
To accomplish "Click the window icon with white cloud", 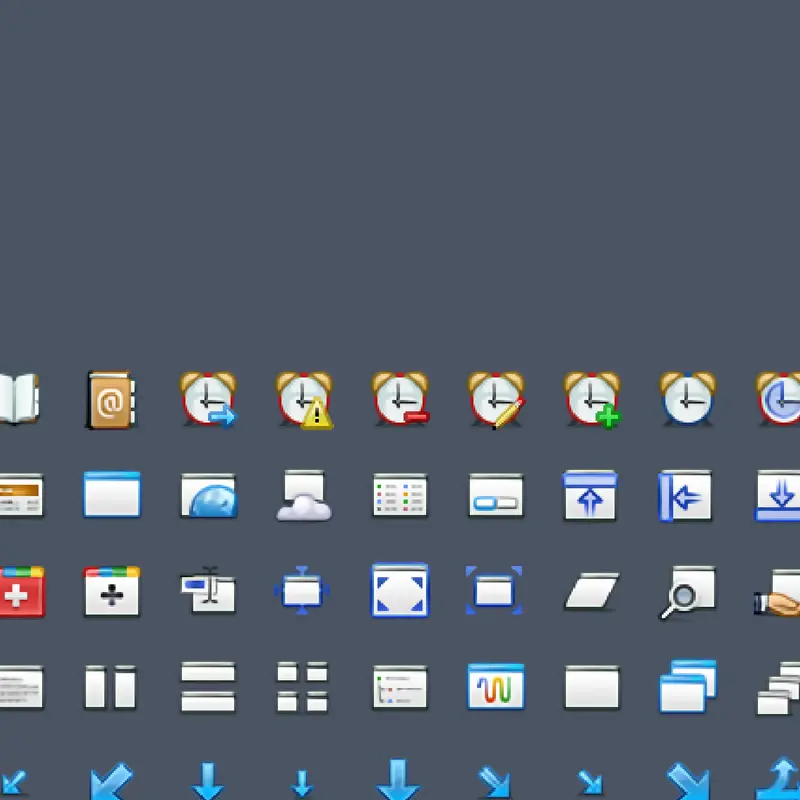I will coord(304,495).
